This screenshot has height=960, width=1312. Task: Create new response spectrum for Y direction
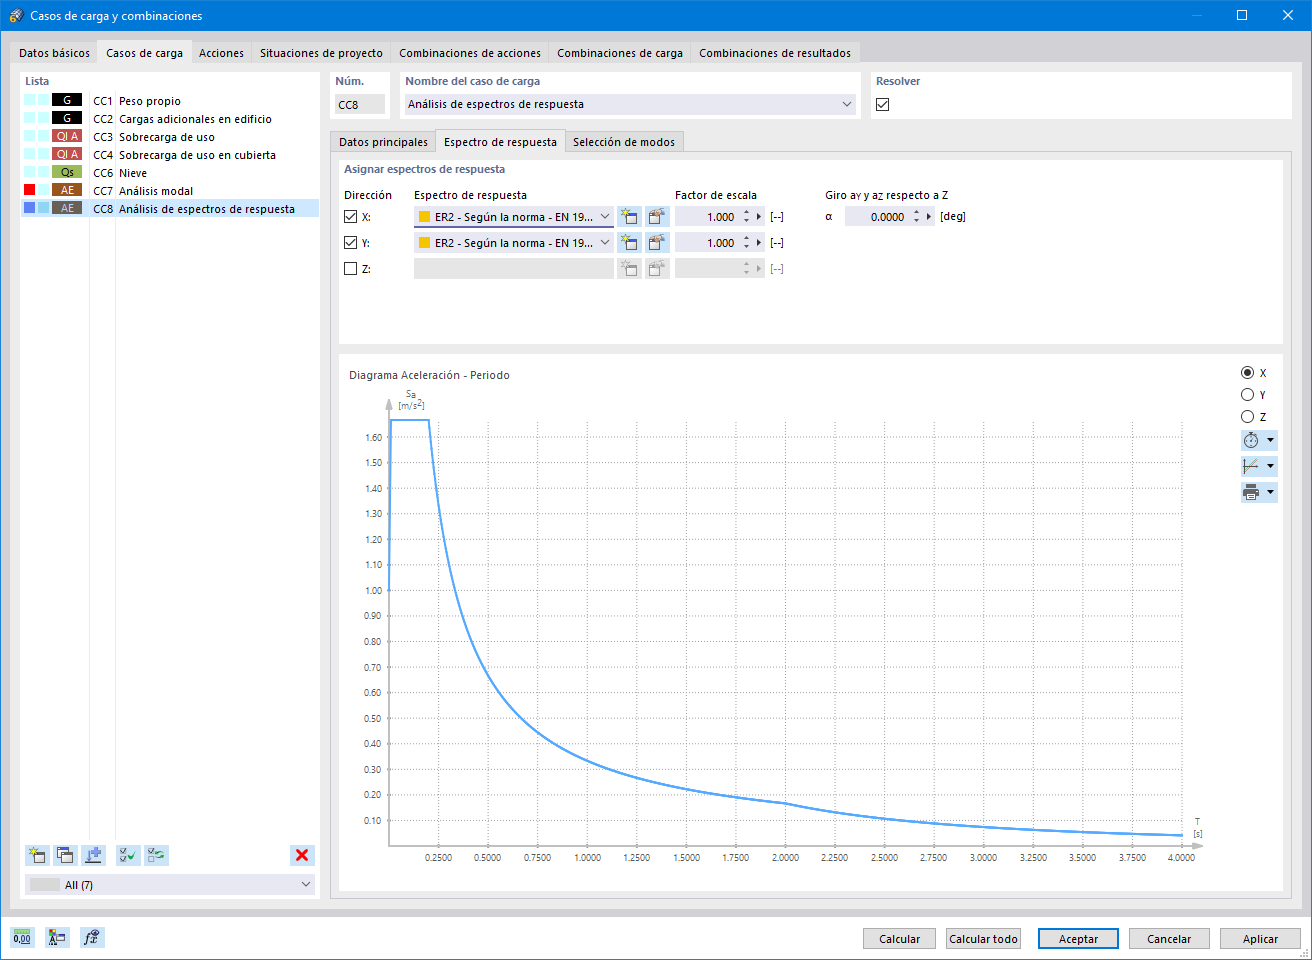click(x=629, y=243)
